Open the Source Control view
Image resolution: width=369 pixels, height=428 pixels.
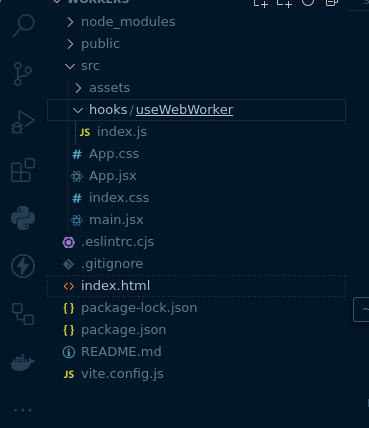[23, 74]
